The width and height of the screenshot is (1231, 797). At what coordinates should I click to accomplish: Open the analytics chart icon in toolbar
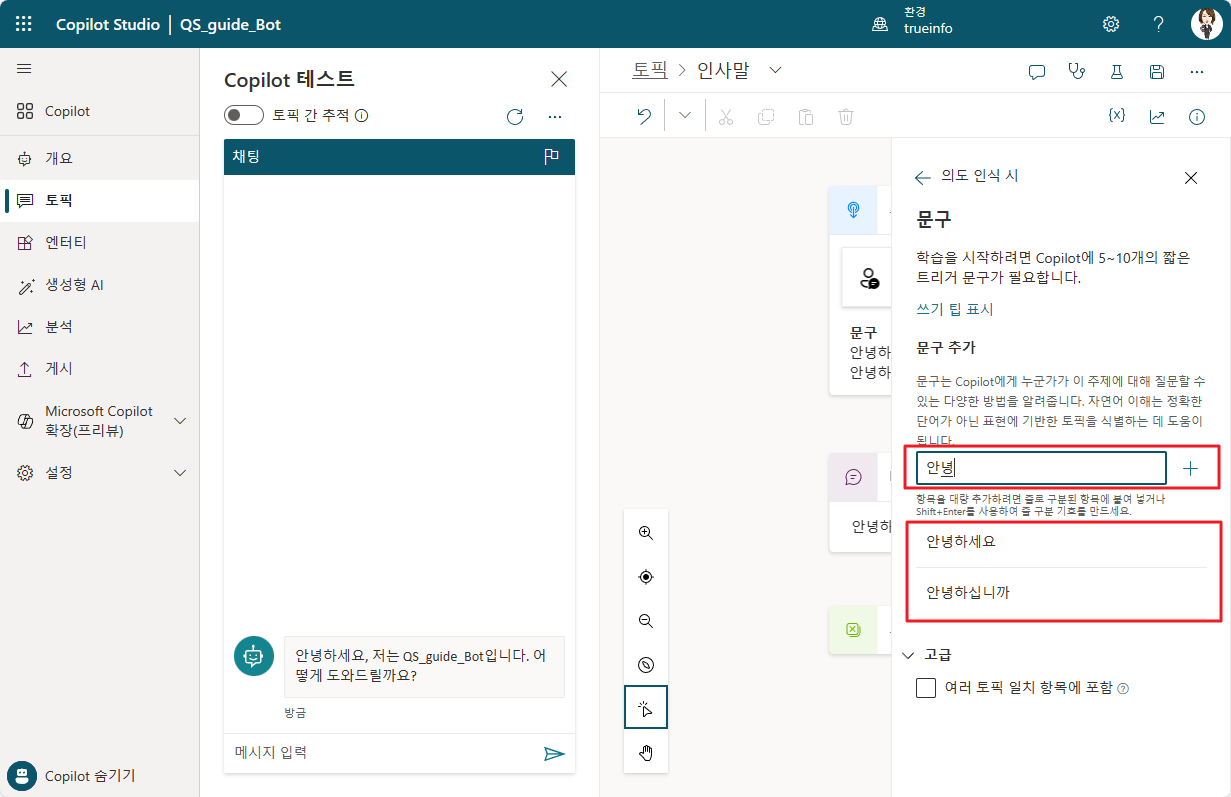tap(1157, 117)
